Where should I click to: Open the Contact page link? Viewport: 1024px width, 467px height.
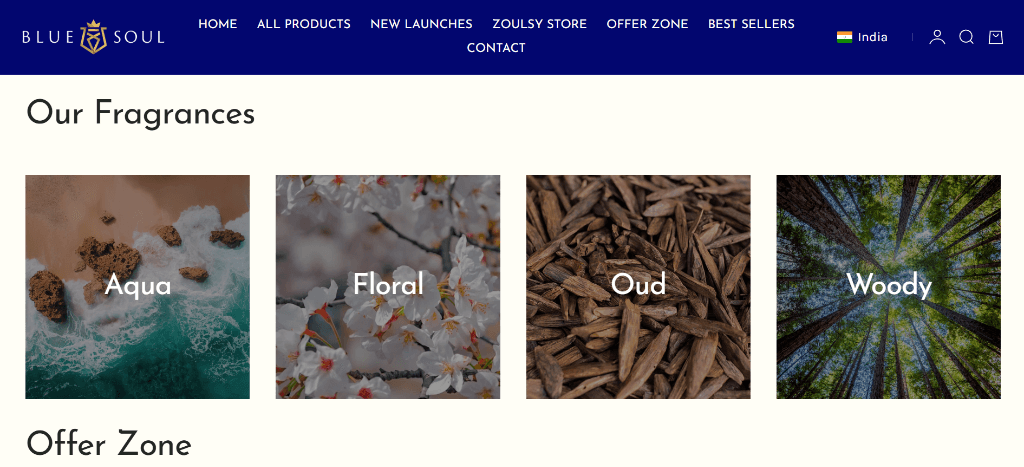[496, 48]
